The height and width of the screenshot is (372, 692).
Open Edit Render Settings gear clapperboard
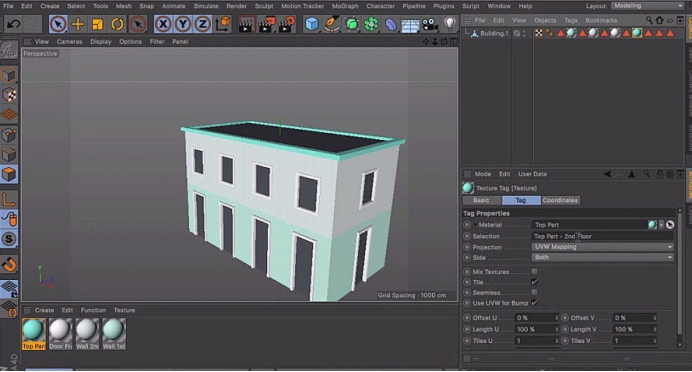(287, 24)
